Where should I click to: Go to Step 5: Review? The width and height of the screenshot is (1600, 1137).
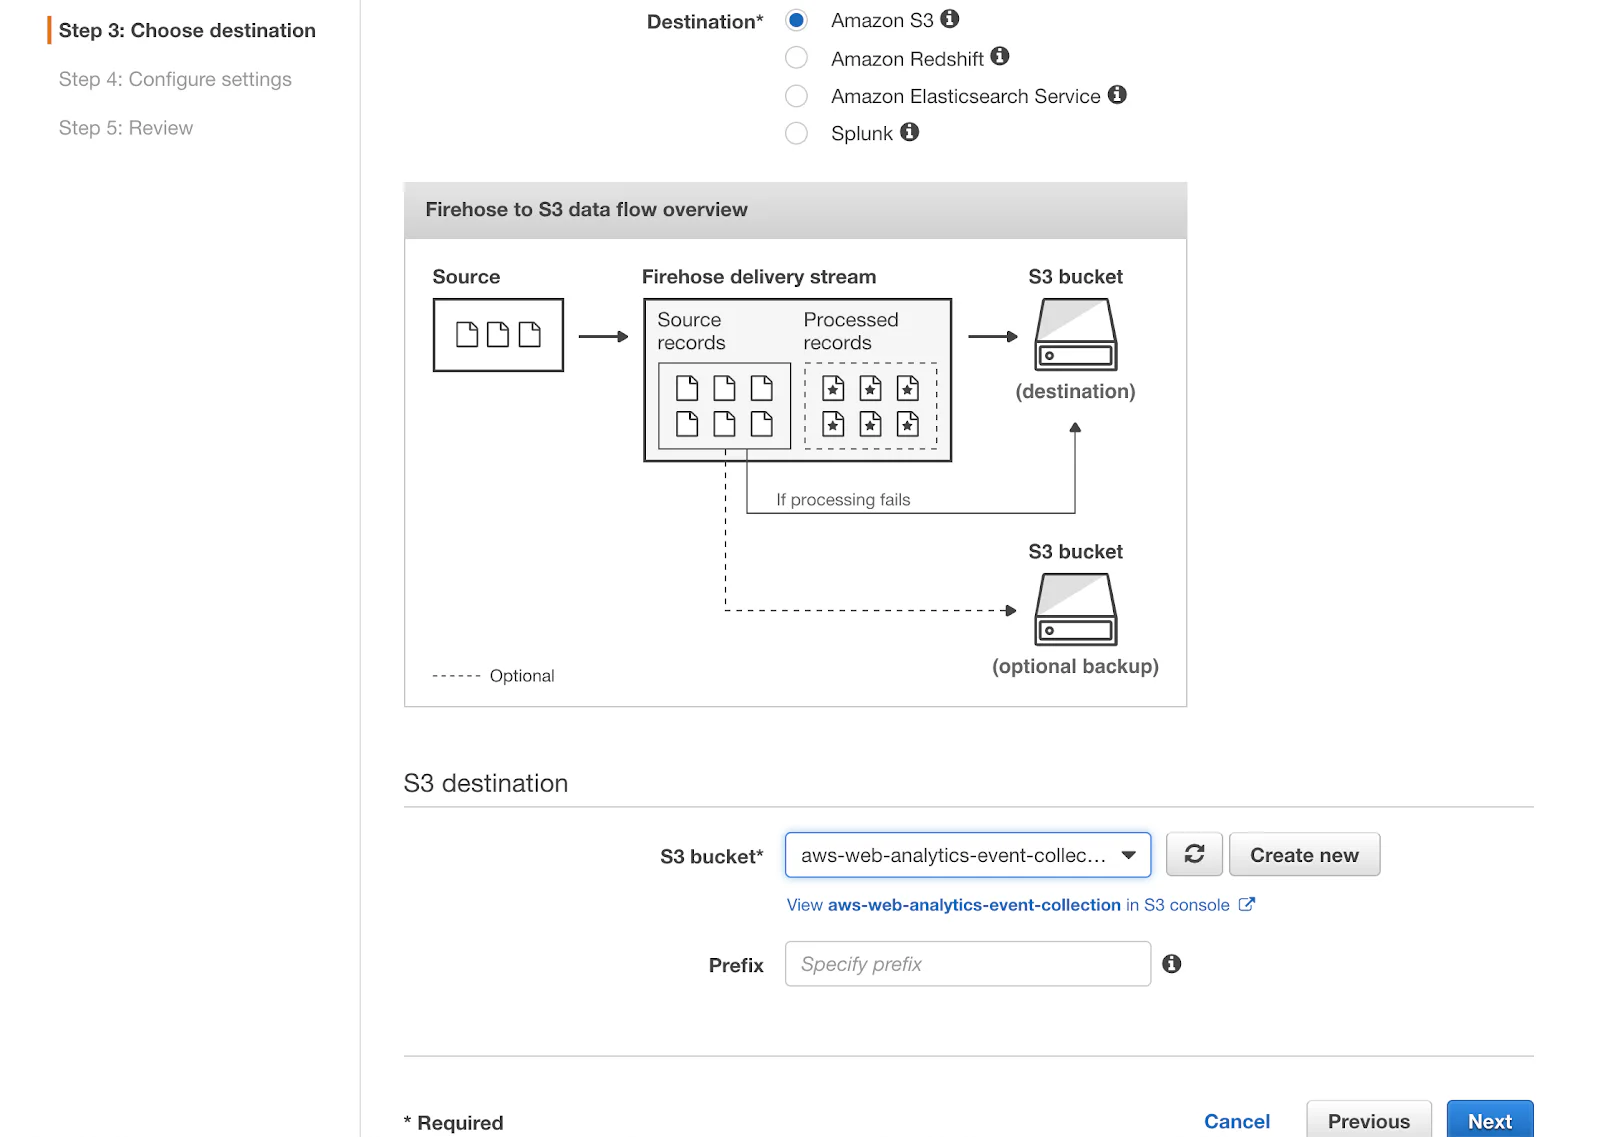pyautogui.click(x=126, y=128)
